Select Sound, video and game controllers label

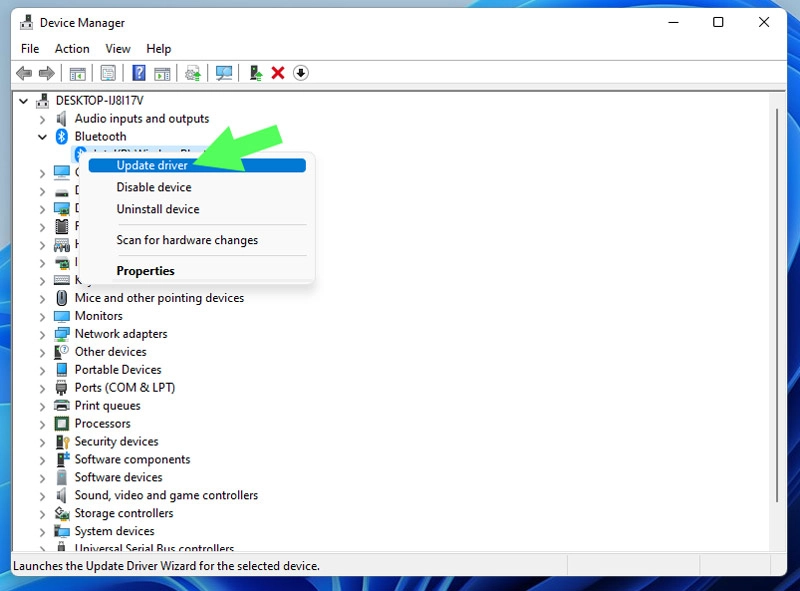[166, 495]
